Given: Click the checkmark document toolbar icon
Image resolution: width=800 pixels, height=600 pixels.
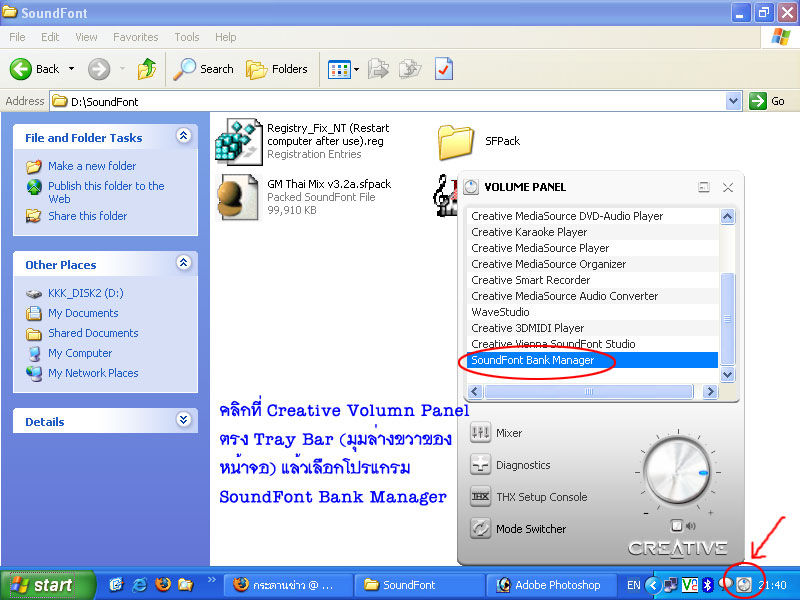Looking at the screenshot, I should pyautogui.click(x=443, y=69).
